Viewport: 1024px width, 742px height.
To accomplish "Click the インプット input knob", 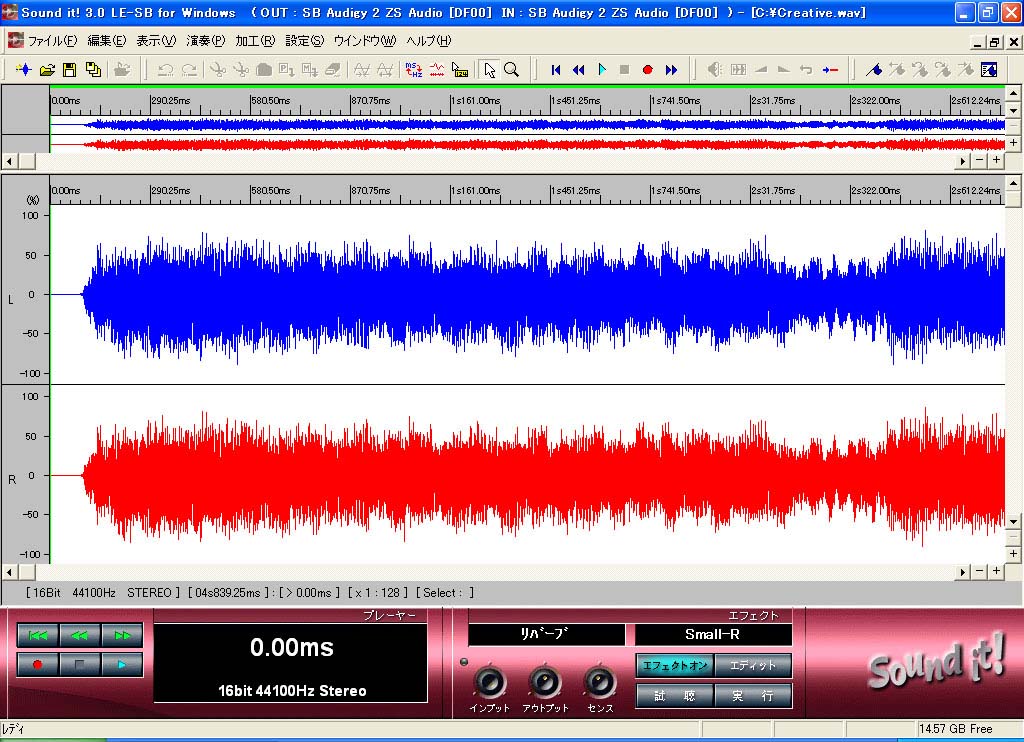I will click(x=489, y=682).
